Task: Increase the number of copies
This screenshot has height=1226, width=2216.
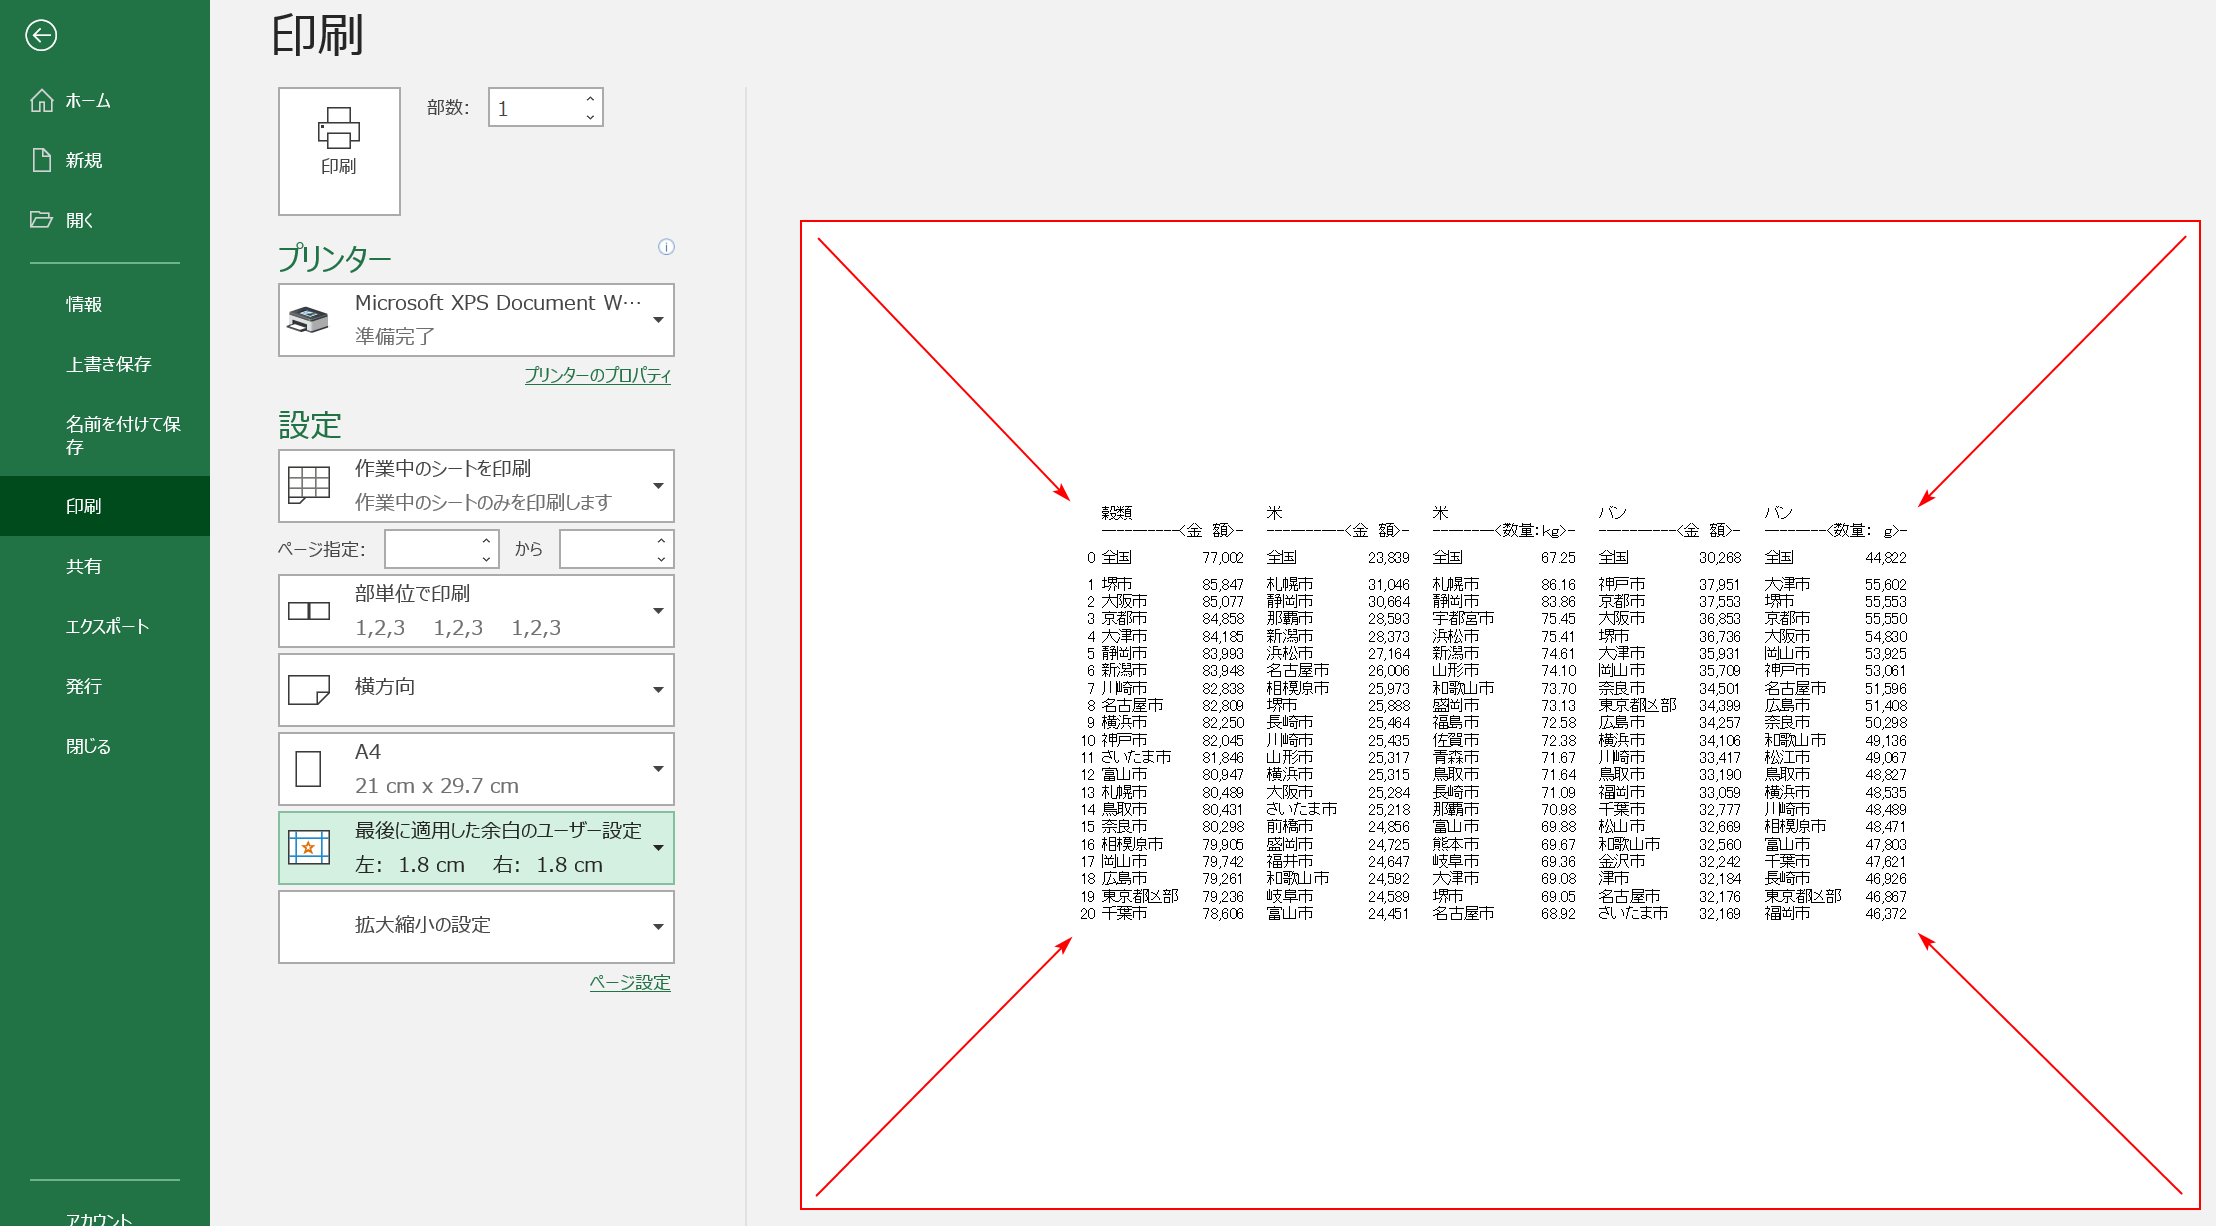Action: point(590,98)
